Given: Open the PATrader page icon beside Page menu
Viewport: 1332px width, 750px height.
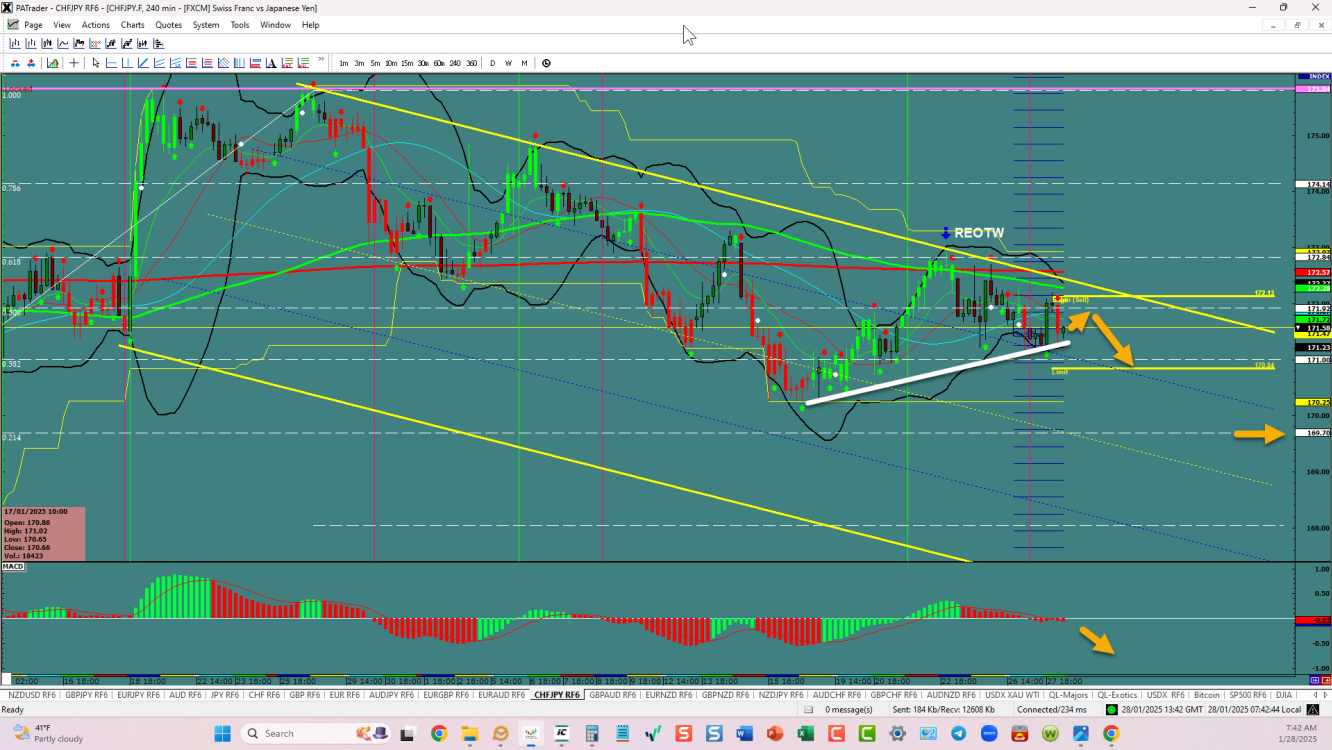Looking at the screenshot, I should tap(12, 24).
